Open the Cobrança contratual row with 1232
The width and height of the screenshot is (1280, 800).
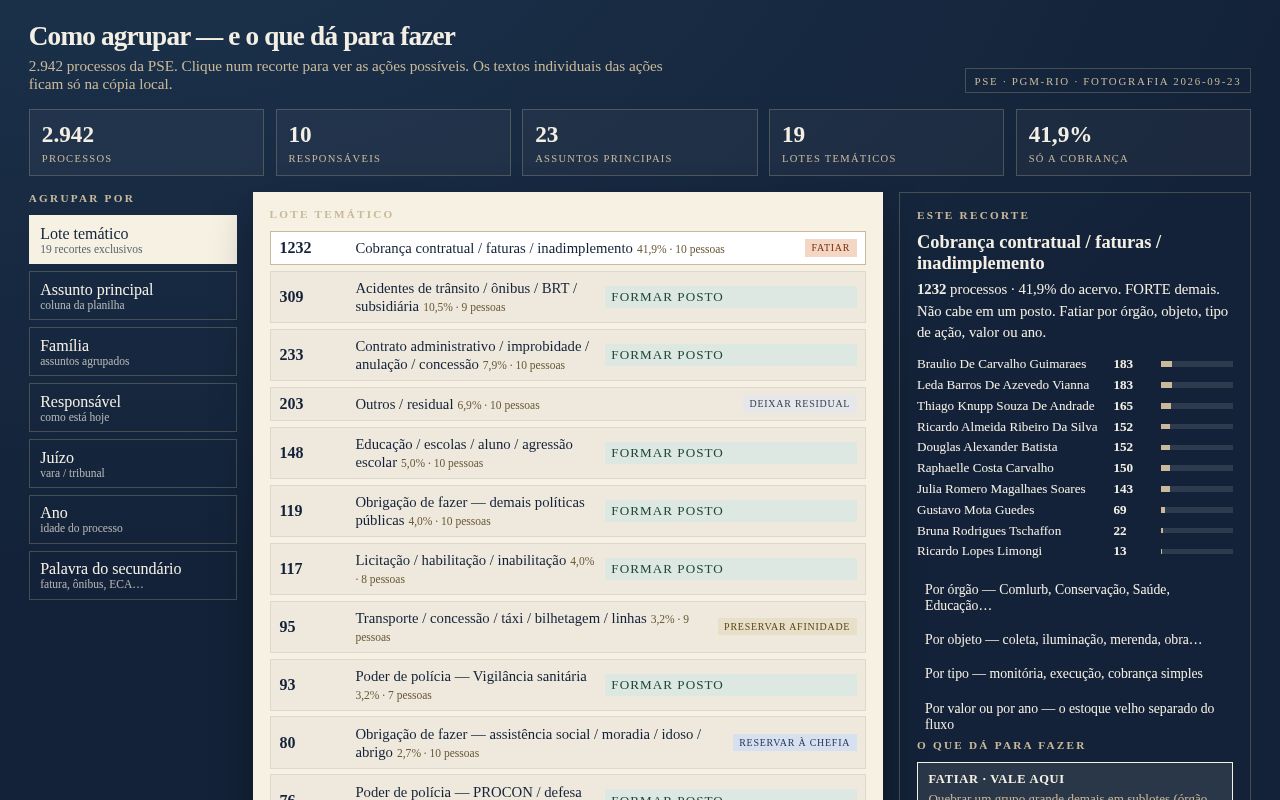[567, 248]
